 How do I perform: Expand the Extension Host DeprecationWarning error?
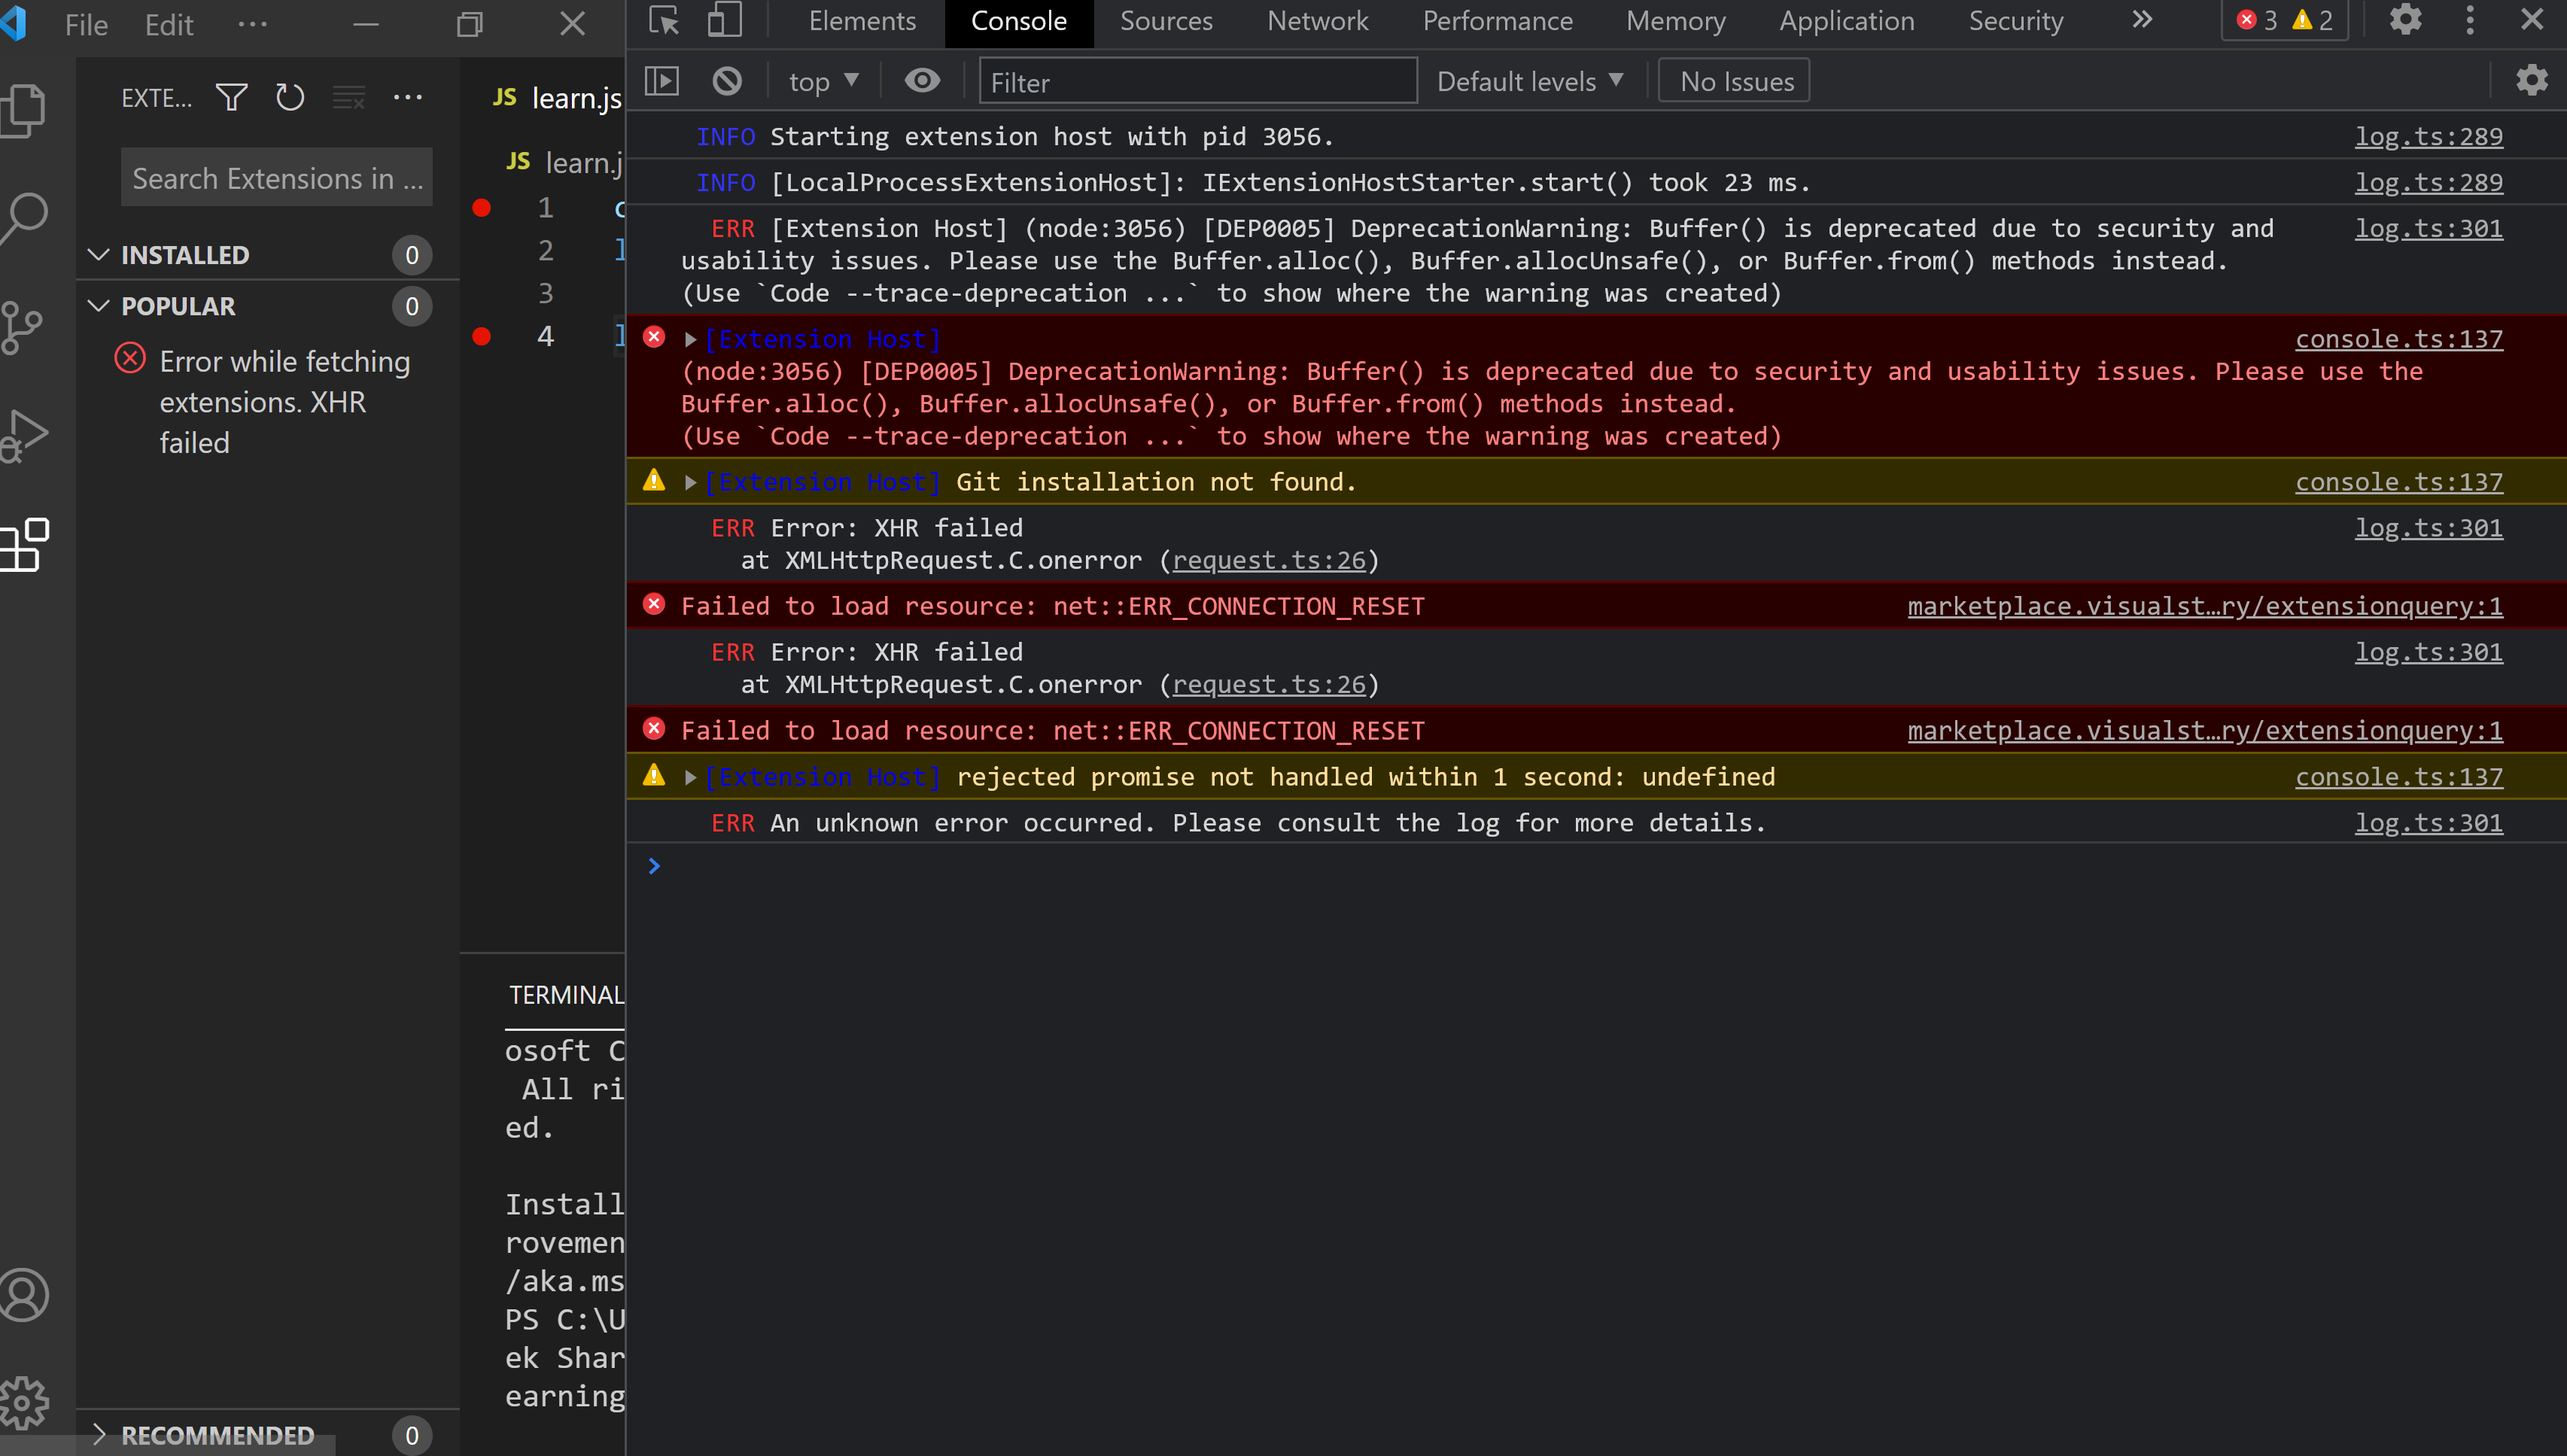point(690,338)
